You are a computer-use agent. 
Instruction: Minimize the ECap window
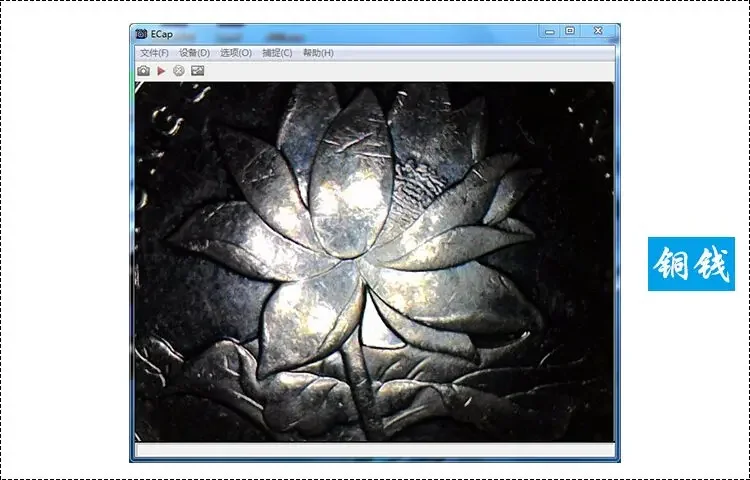tap(550, 32)
